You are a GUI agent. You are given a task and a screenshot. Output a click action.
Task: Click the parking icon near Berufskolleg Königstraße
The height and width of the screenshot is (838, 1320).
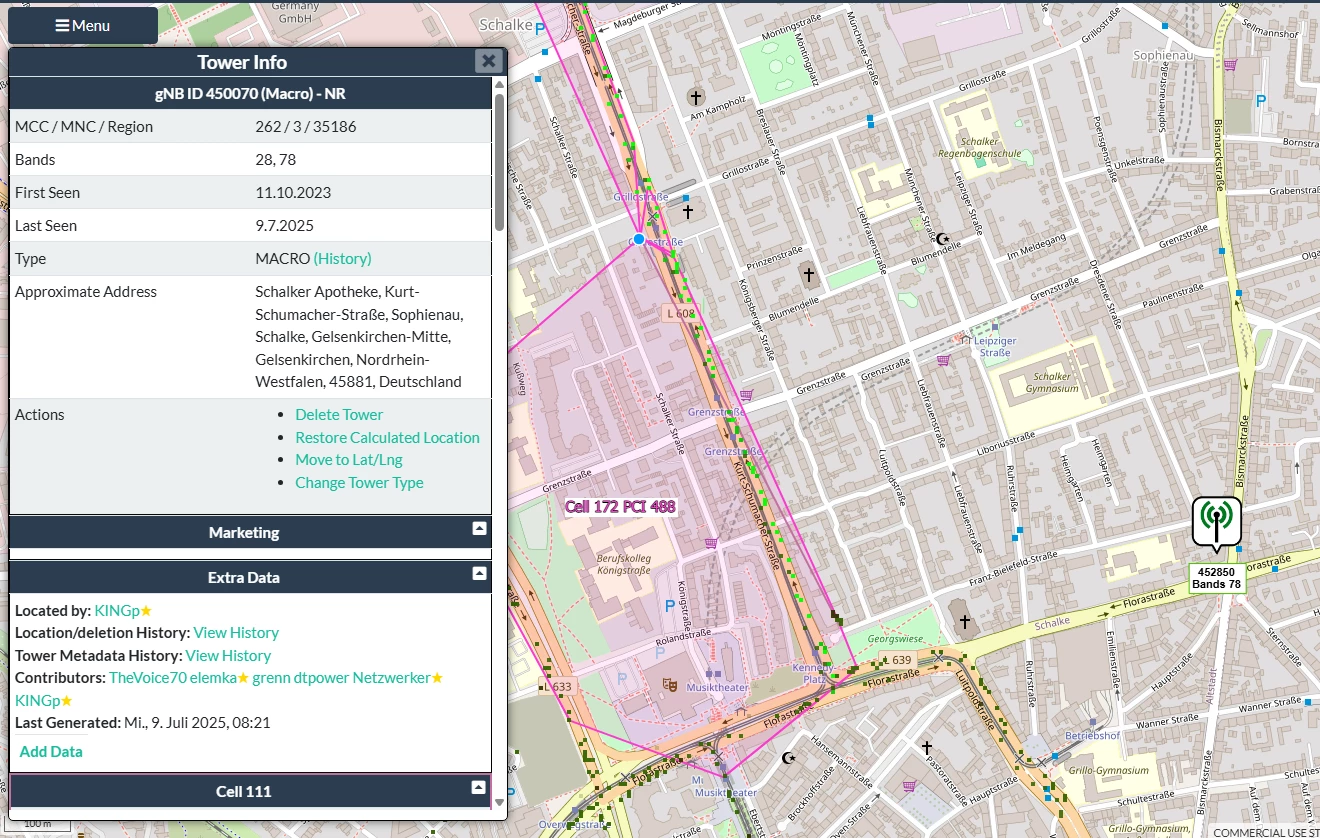(x=669, y=606)
